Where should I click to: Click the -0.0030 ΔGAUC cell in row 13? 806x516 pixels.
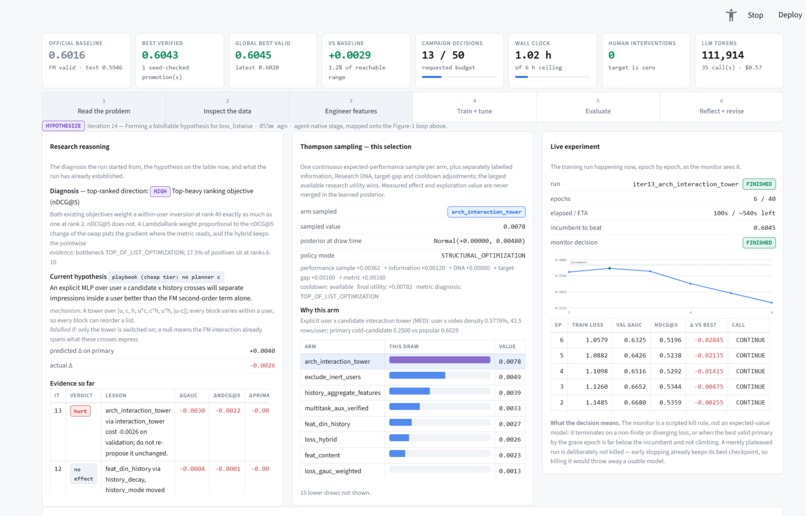pyautogui.click(x=192, y=411)
